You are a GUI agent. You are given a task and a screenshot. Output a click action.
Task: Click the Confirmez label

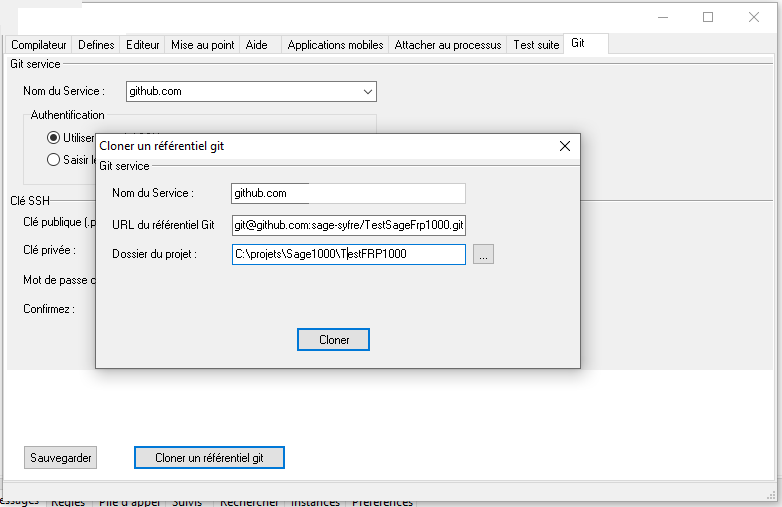pos(49,309)
